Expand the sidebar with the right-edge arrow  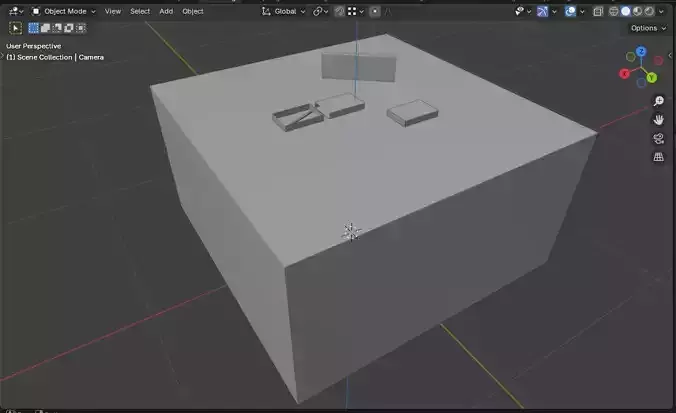(x=670, y=55)
